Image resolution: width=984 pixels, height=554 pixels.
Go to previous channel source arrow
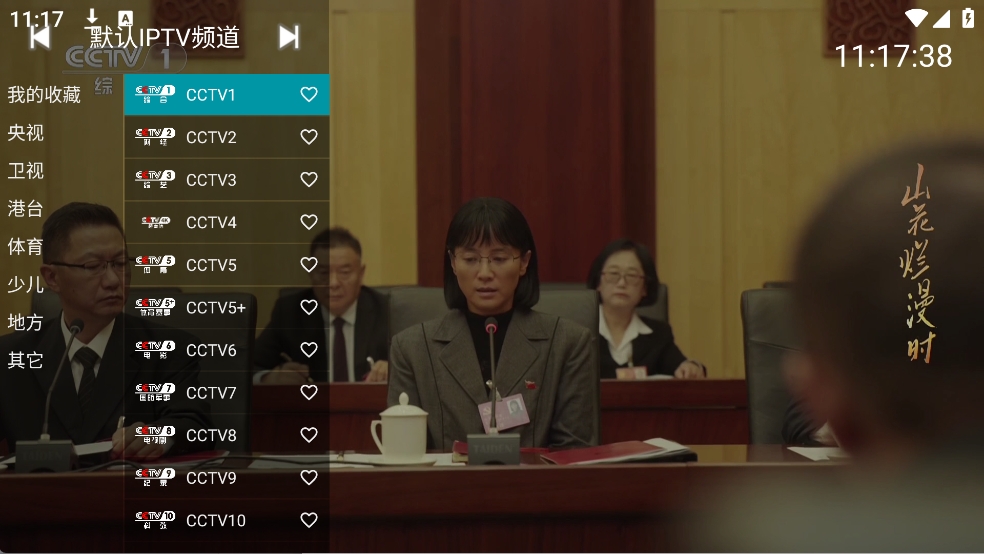[40, 38]
